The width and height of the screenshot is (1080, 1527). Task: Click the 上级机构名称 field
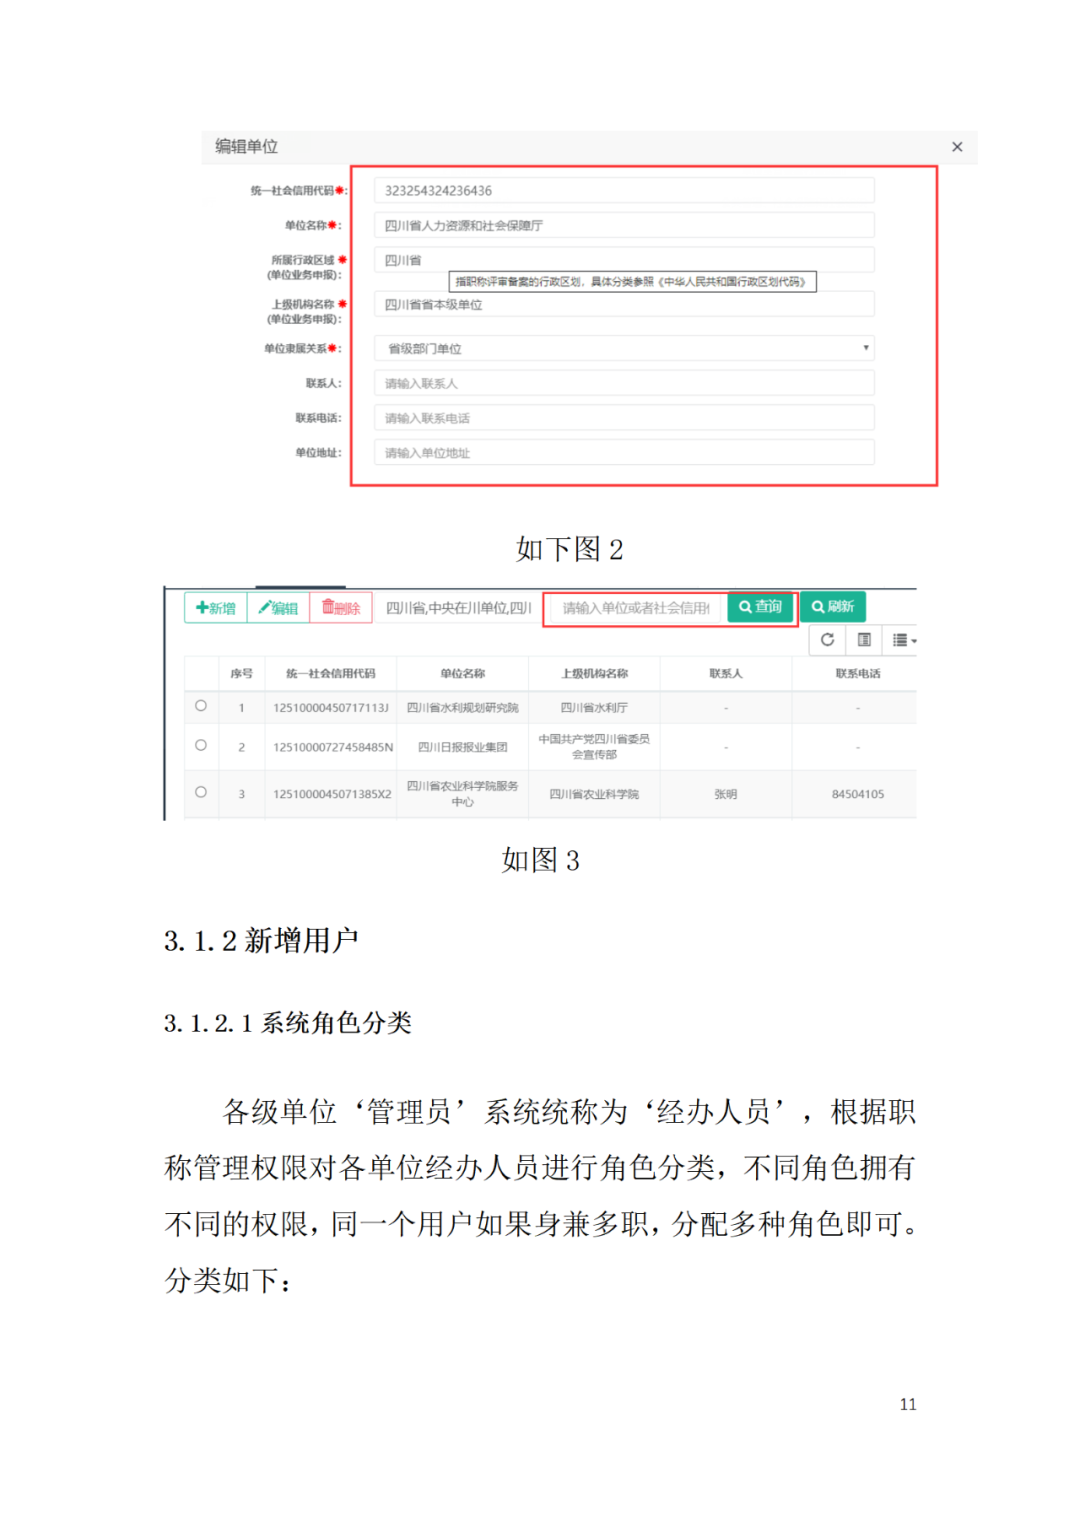tap(624, 304)
